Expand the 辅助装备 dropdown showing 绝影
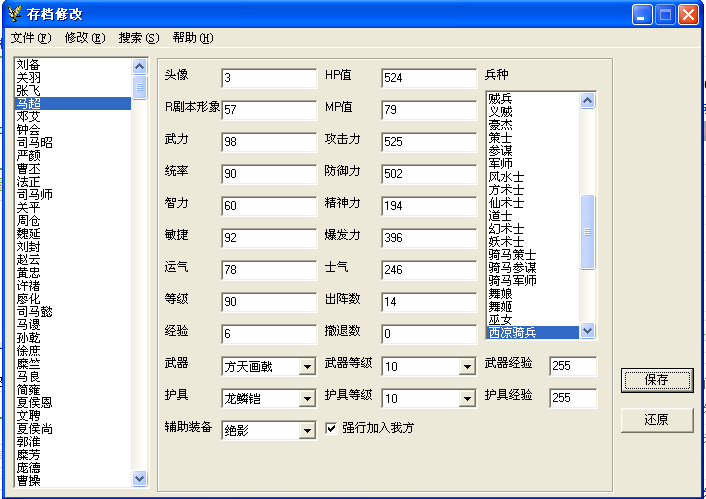The image size is (706, 499). pyautogui.click(x=308, y=431)
